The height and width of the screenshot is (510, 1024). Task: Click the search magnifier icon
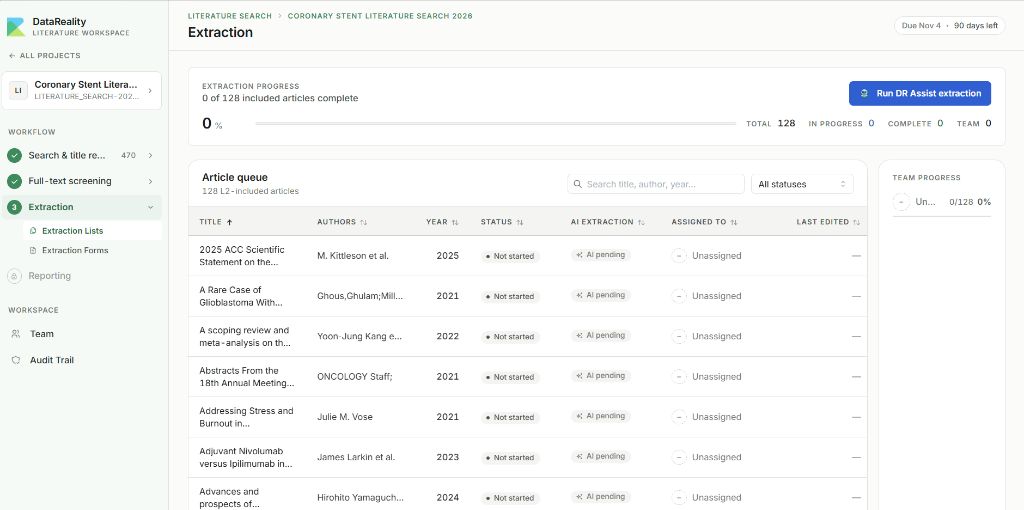tap(577, 184)
